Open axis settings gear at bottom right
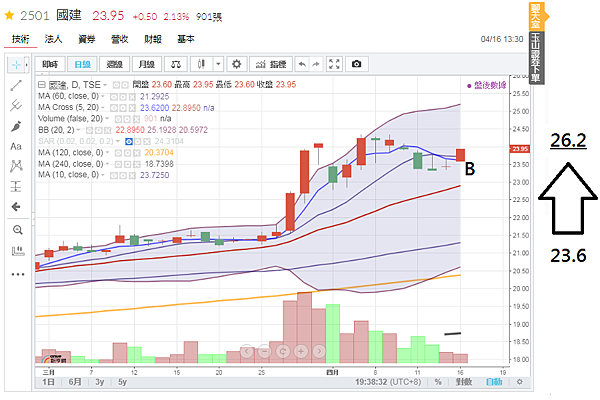The height and width of the screenshot is (400, 600). point(519,382)
